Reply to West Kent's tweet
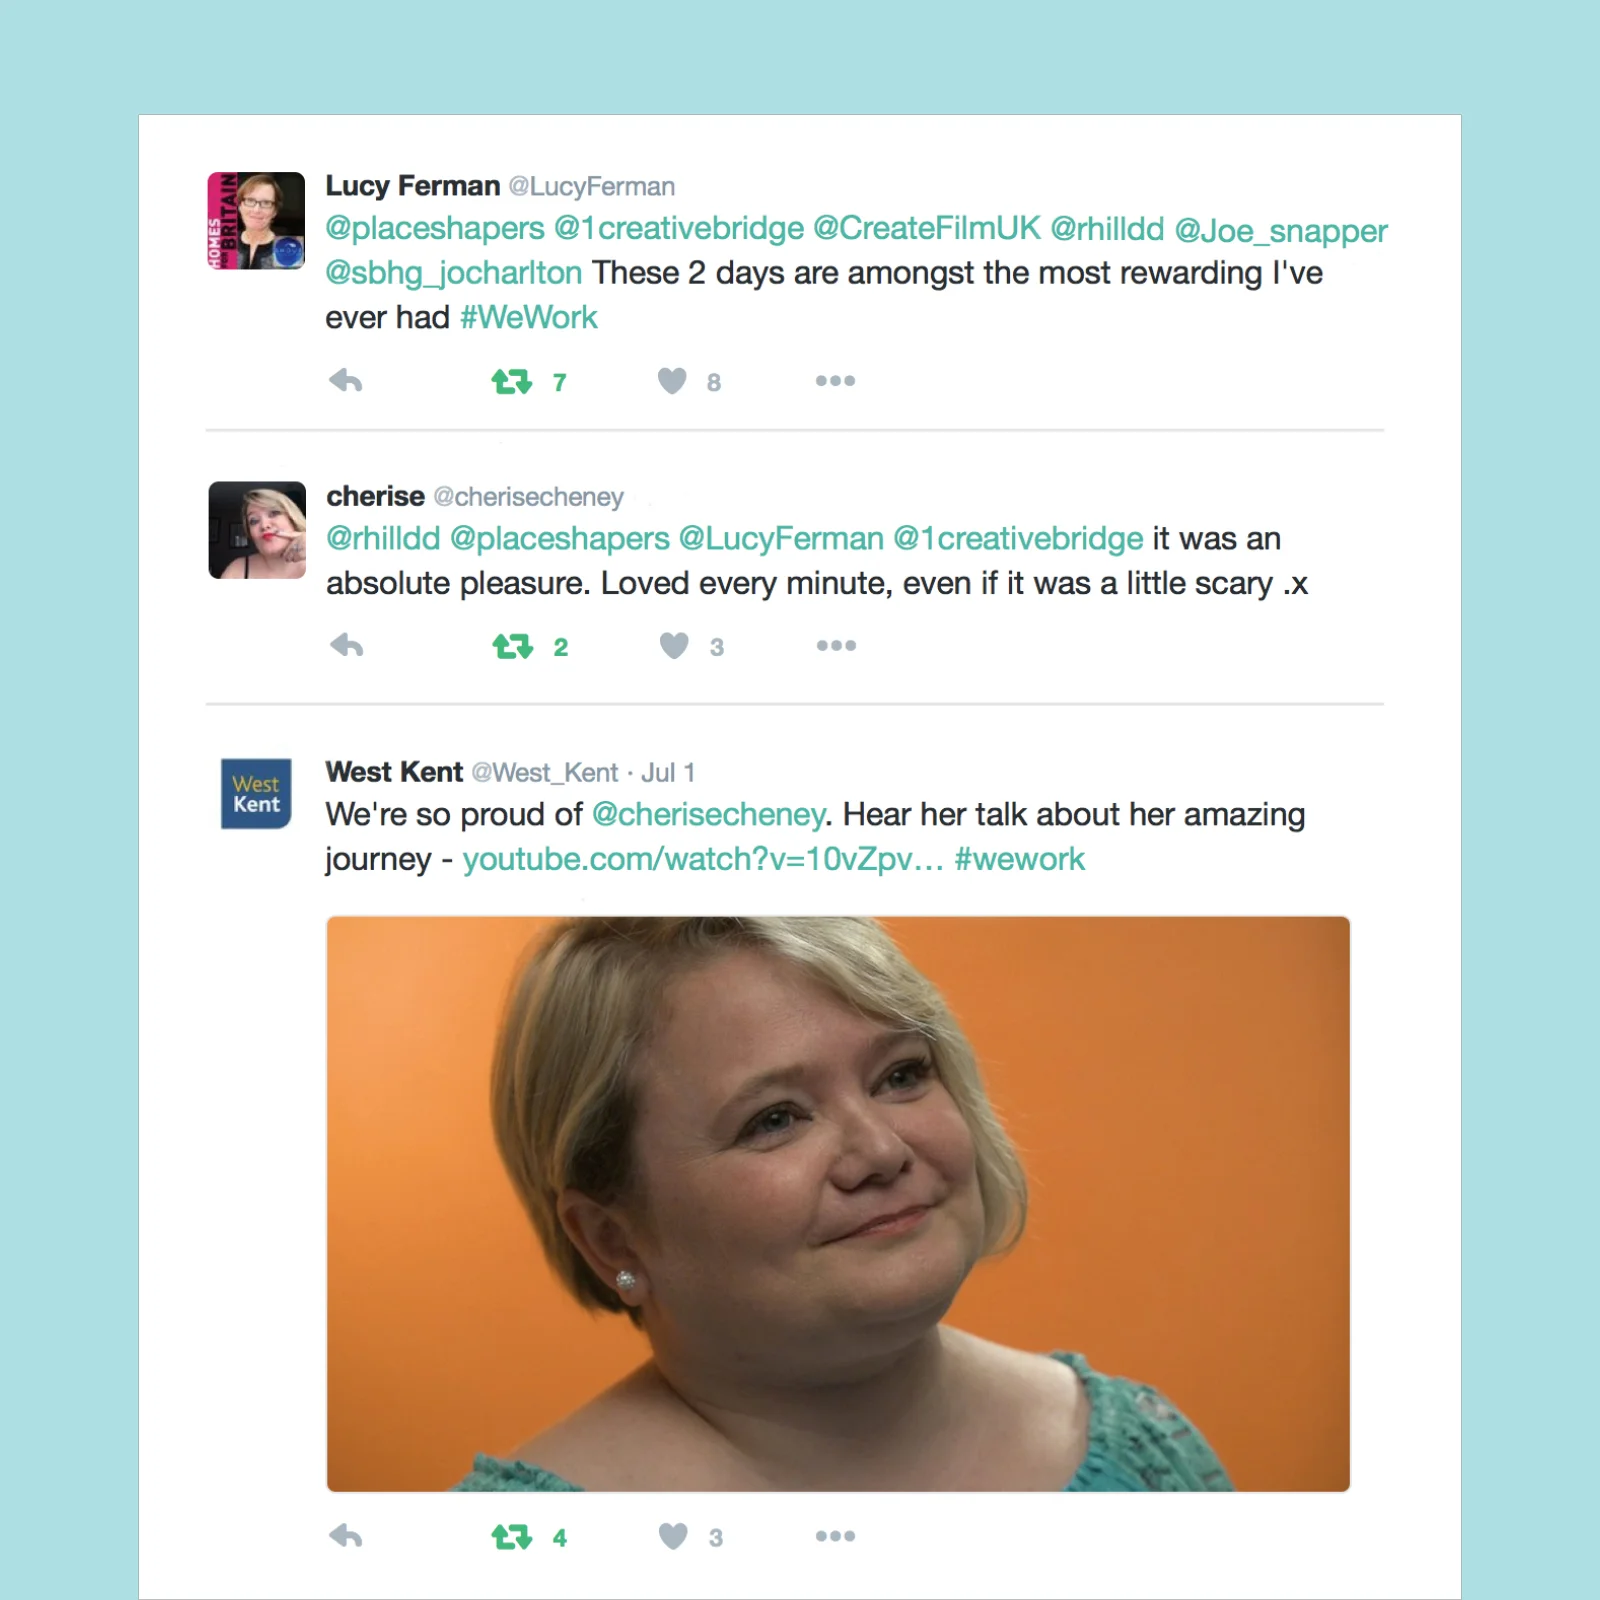1600x1600 pixels. (346, 1536)
